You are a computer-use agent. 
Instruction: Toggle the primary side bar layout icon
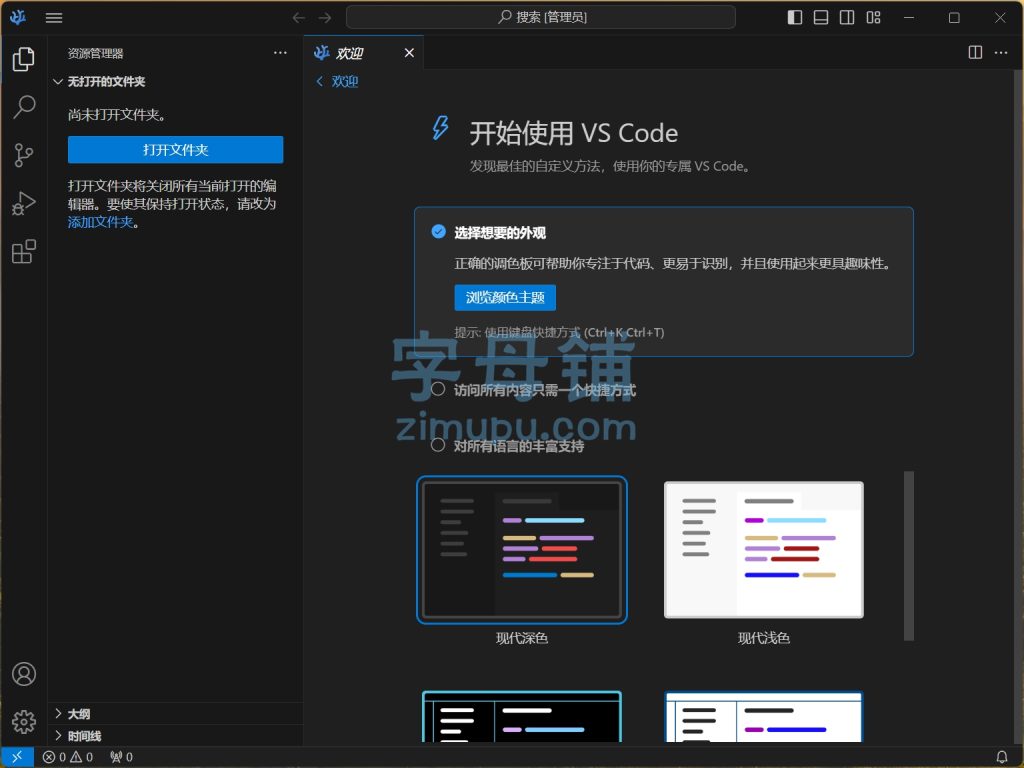tap(795, 18)
